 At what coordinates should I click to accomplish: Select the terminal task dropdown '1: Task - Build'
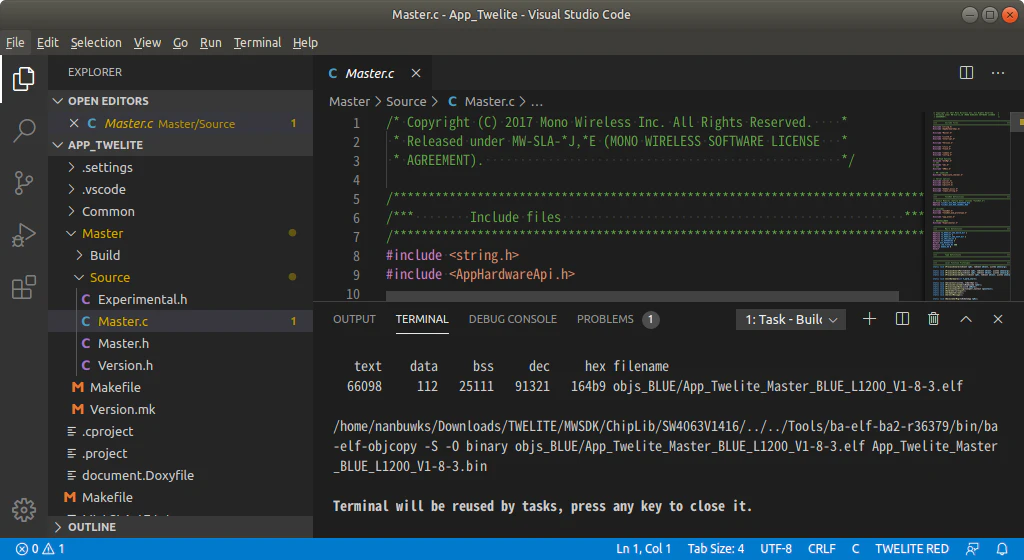(x=791, y=319)
